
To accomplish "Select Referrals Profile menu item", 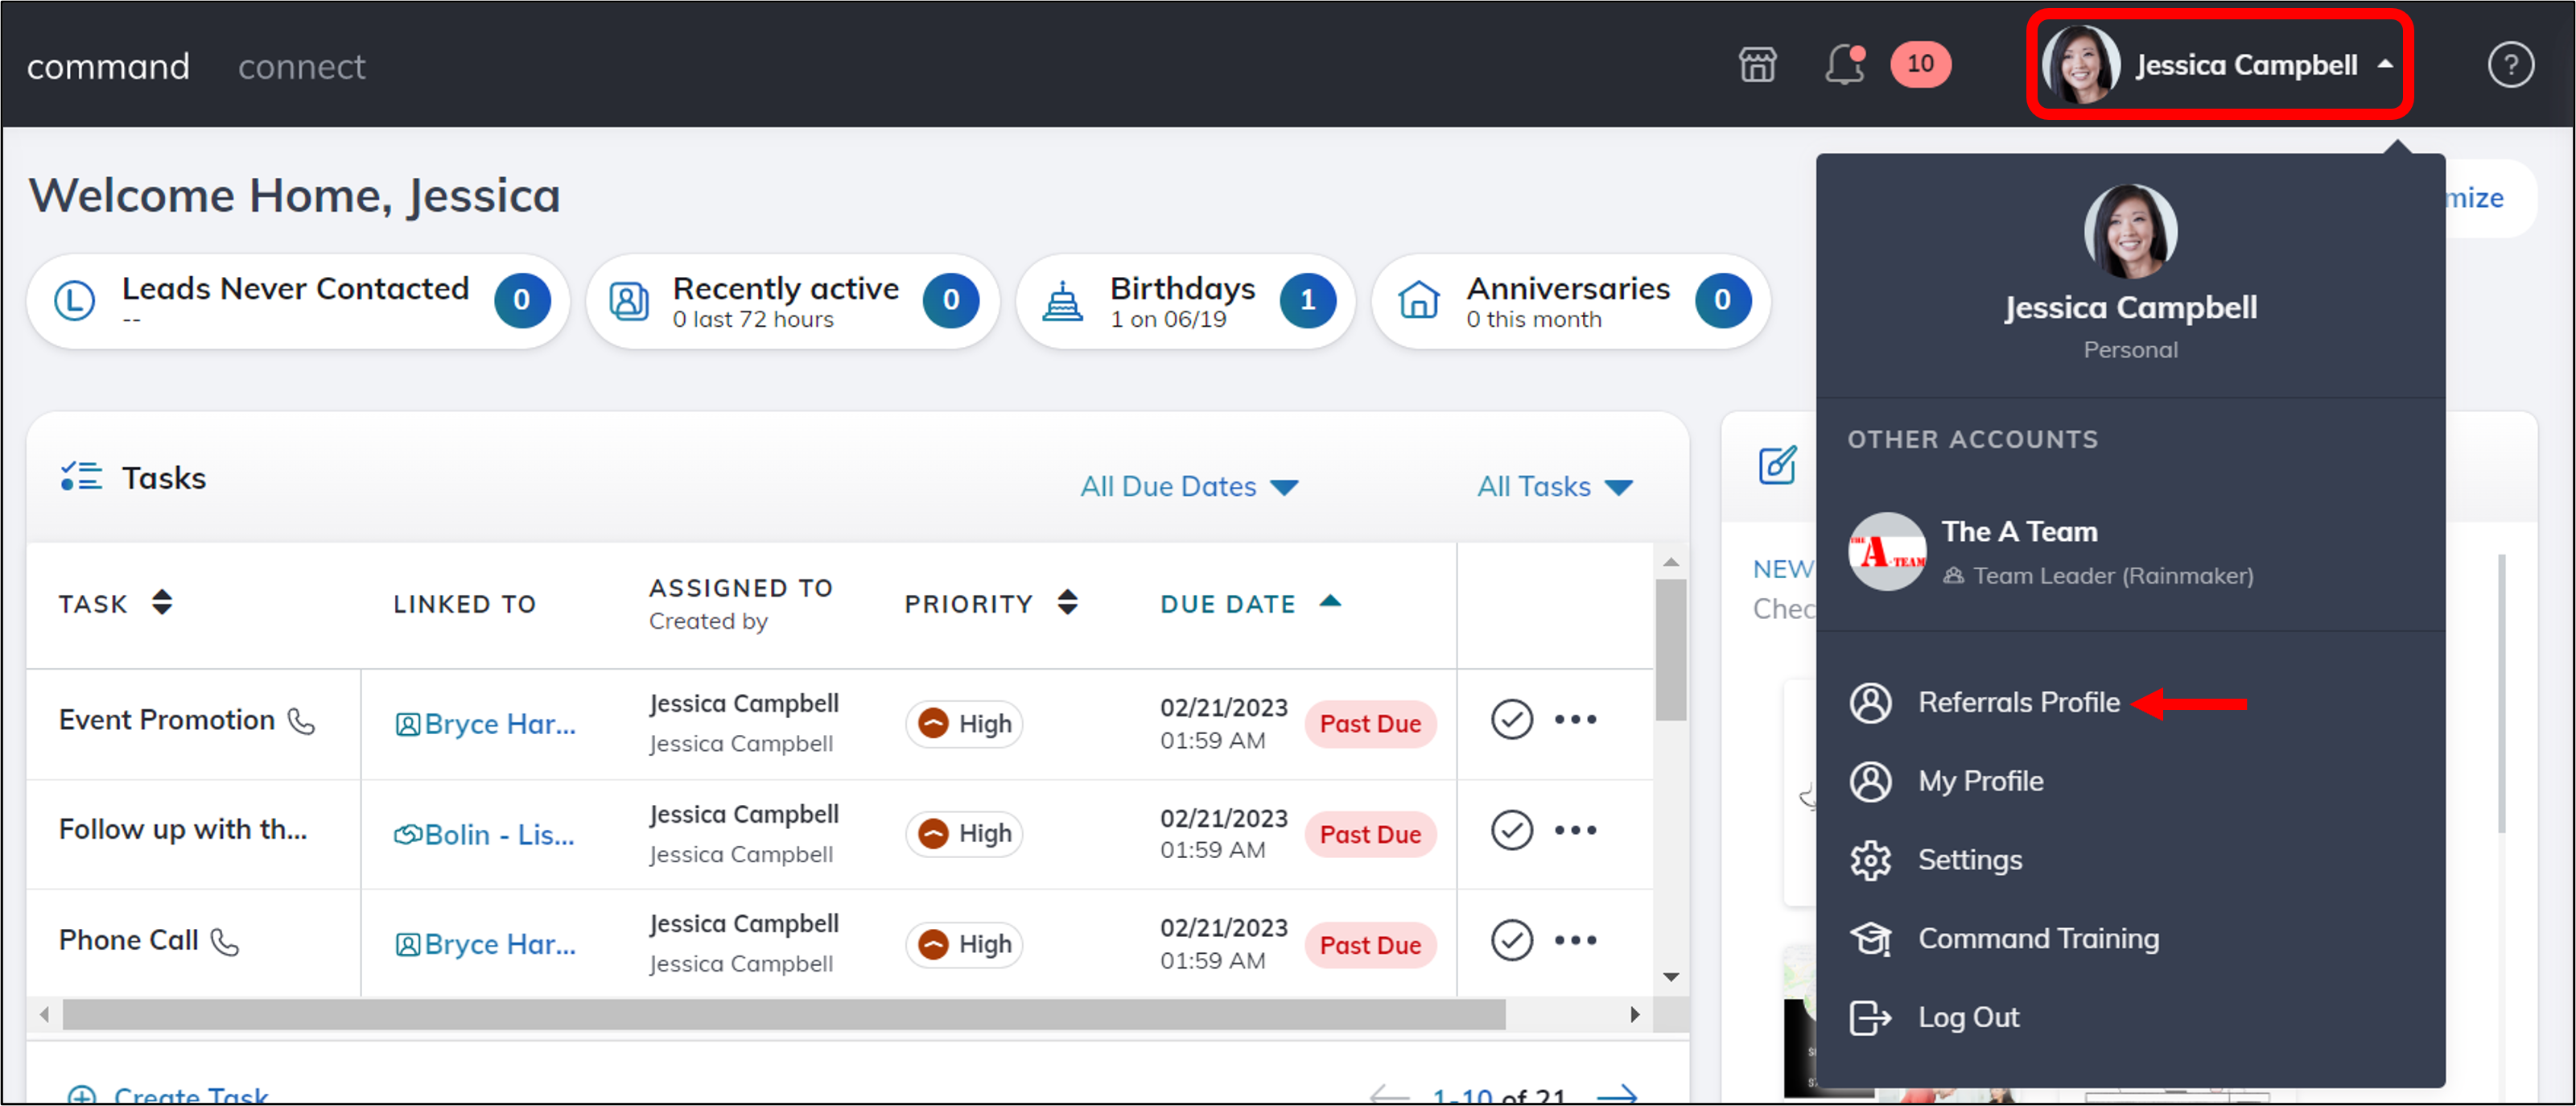I will [x=2018, y=703].
